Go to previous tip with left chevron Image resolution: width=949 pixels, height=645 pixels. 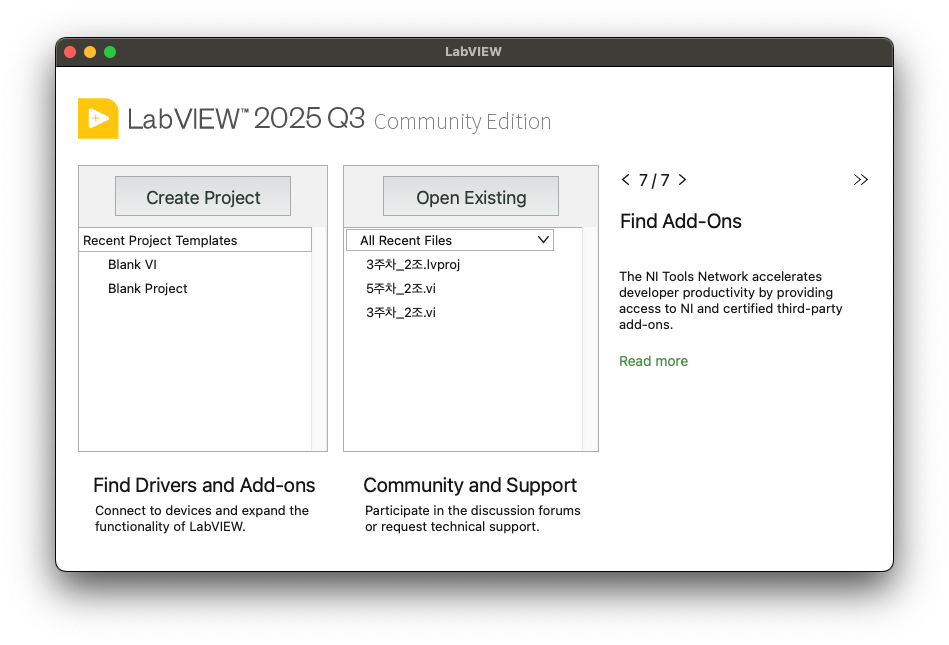(x=626, y=180)
